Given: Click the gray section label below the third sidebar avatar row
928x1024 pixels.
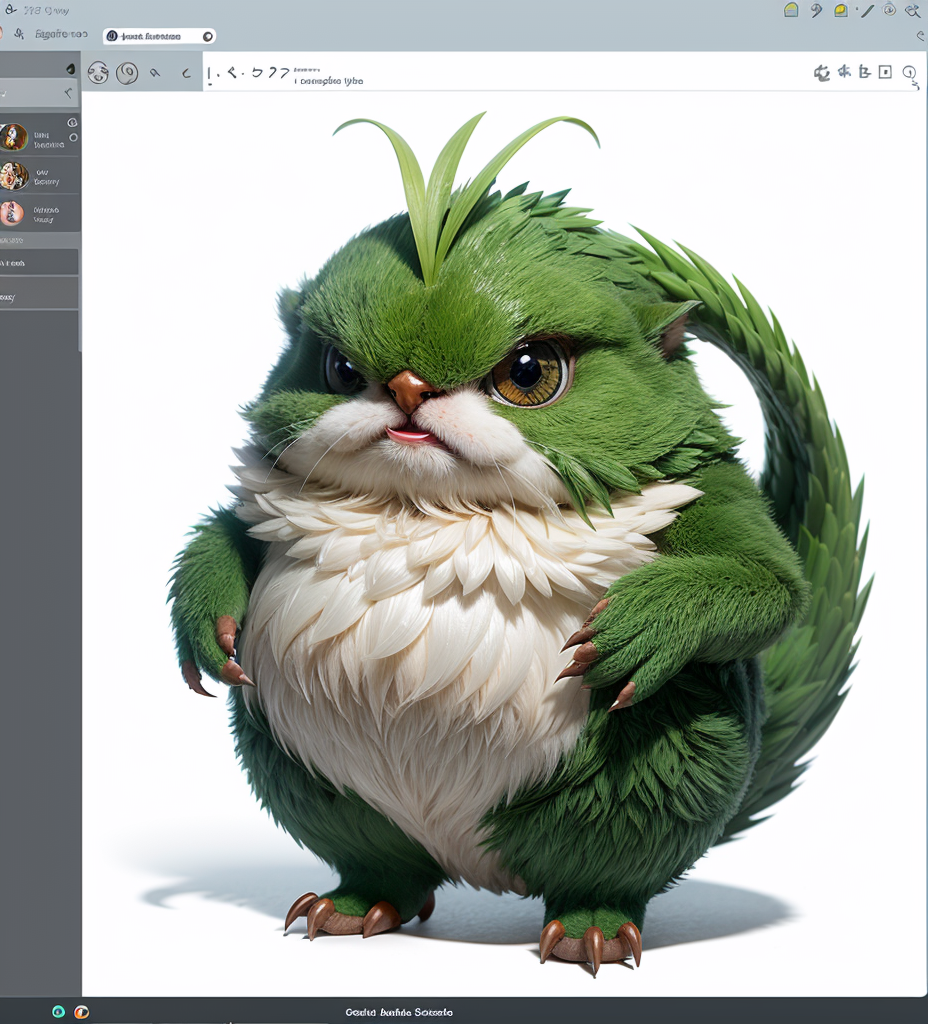Looking at the screenshot, I should click(x=11, y=240).
